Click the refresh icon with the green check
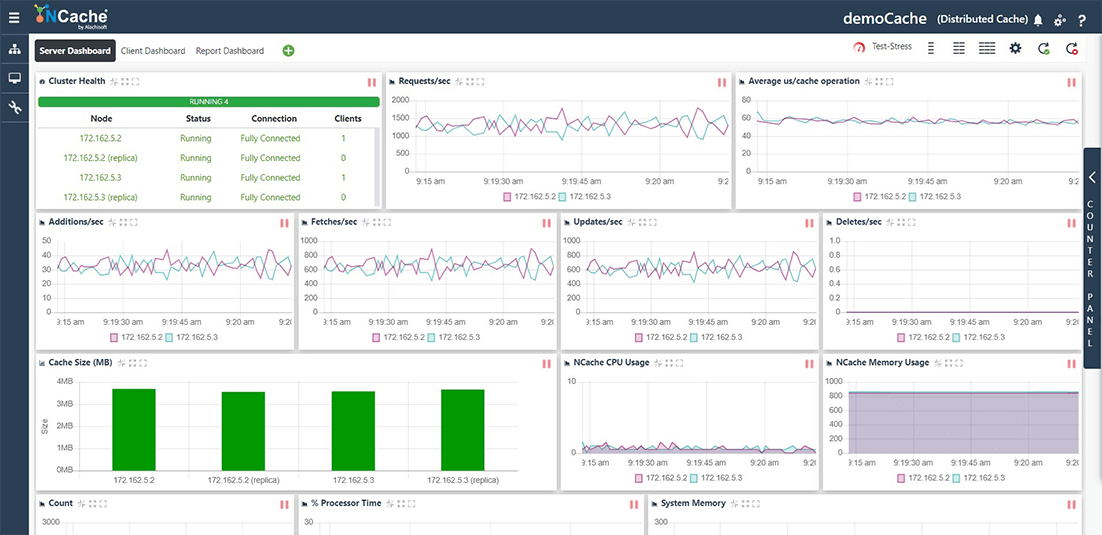This screenshot has height=535, width=1102. (x=1044, y=49)
